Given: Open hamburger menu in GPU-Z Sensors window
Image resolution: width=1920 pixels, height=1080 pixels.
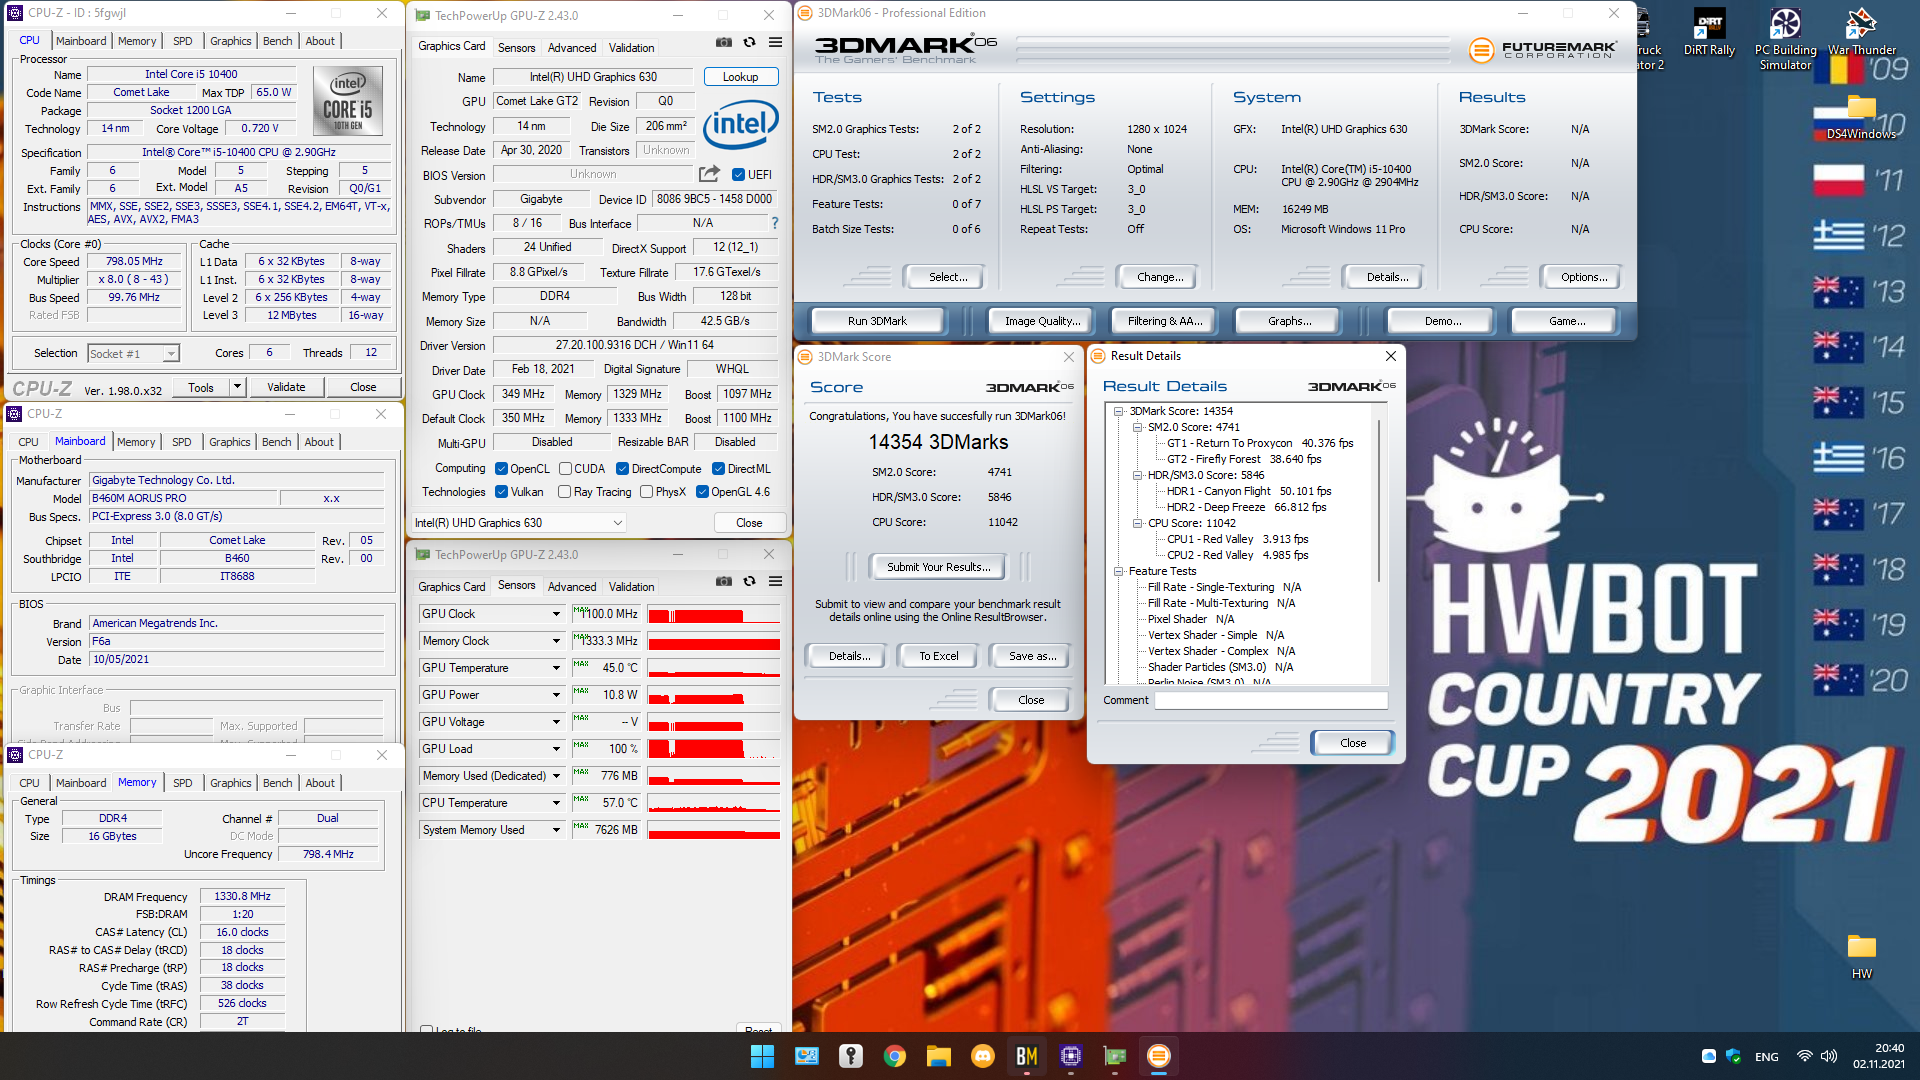Looking at the screenshot, I should tap(775, 582).
